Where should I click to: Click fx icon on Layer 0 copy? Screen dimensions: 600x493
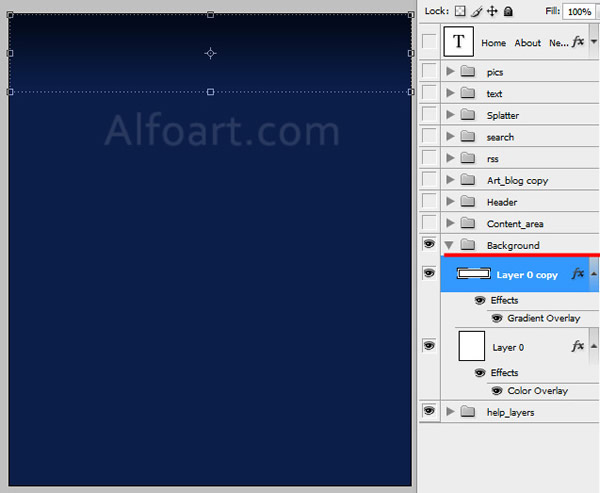(578, 273)
